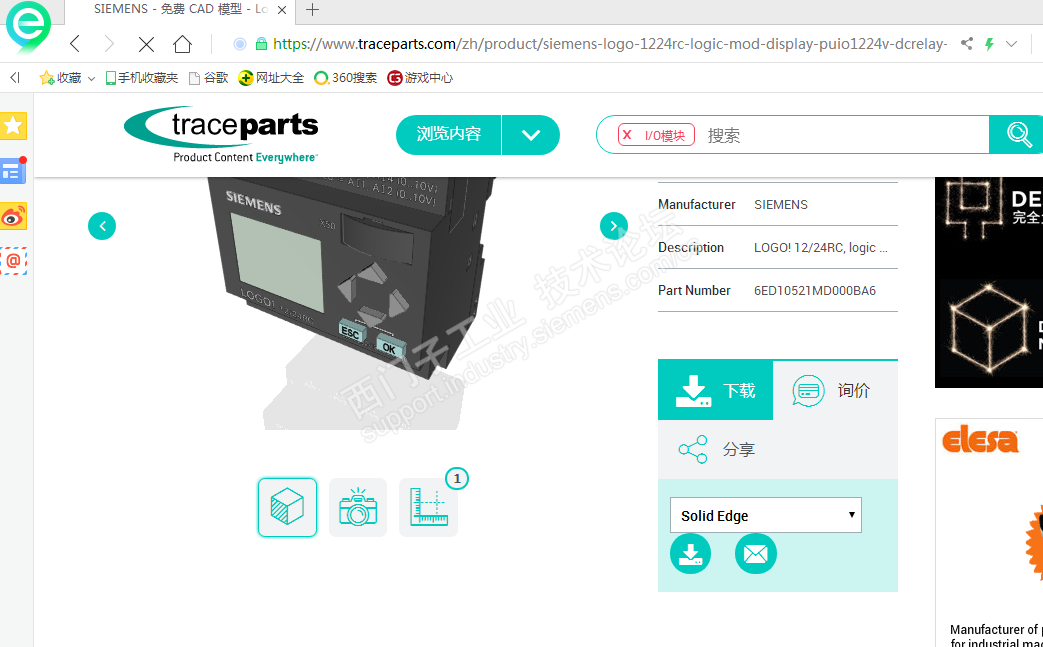Collapse the bookmarks bar sidebar toggle
Image resolution: width=1043 pixels, height=647 pixels.
(15, 78)
